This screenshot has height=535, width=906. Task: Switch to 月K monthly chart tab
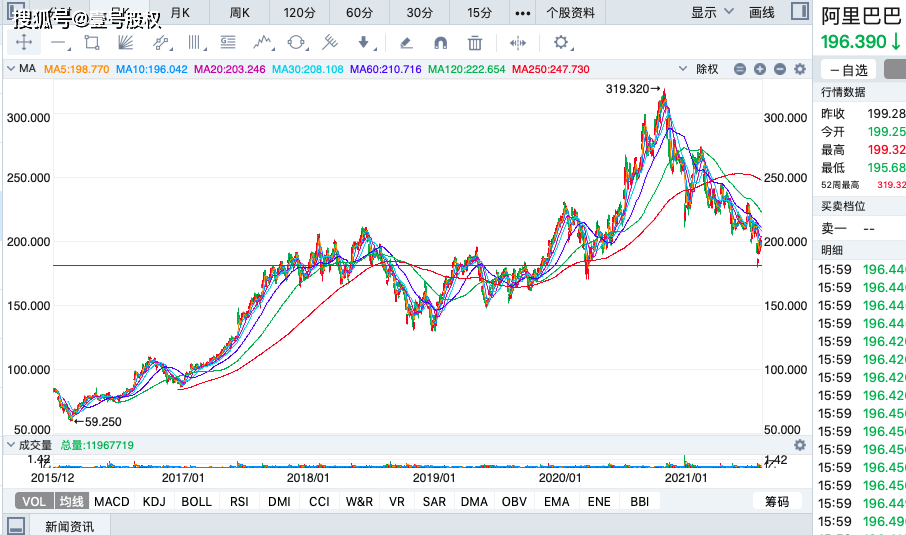pos(180,12)
